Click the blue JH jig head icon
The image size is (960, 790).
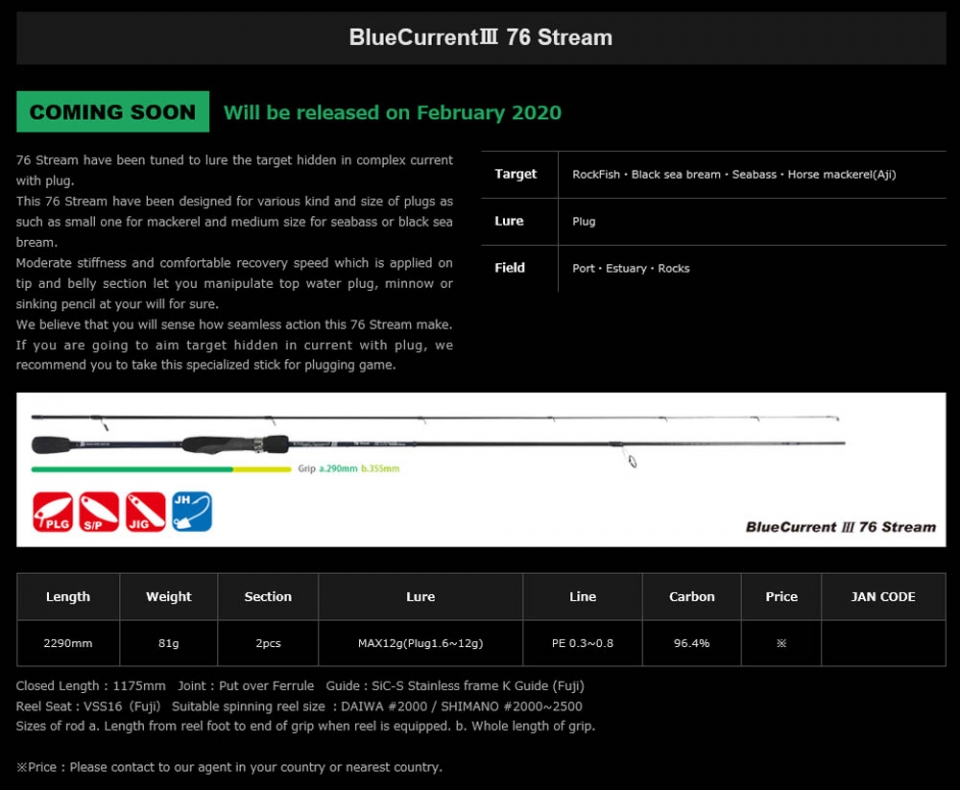point(192,511)
